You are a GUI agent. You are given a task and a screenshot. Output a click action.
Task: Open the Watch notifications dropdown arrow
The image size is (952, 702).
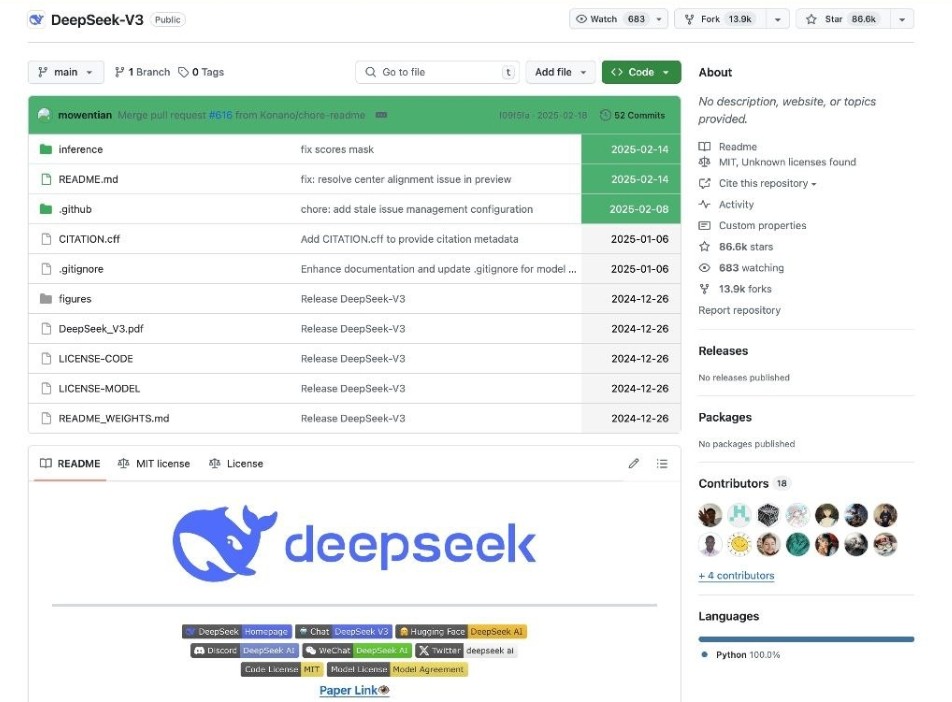(x=659, y=19)
